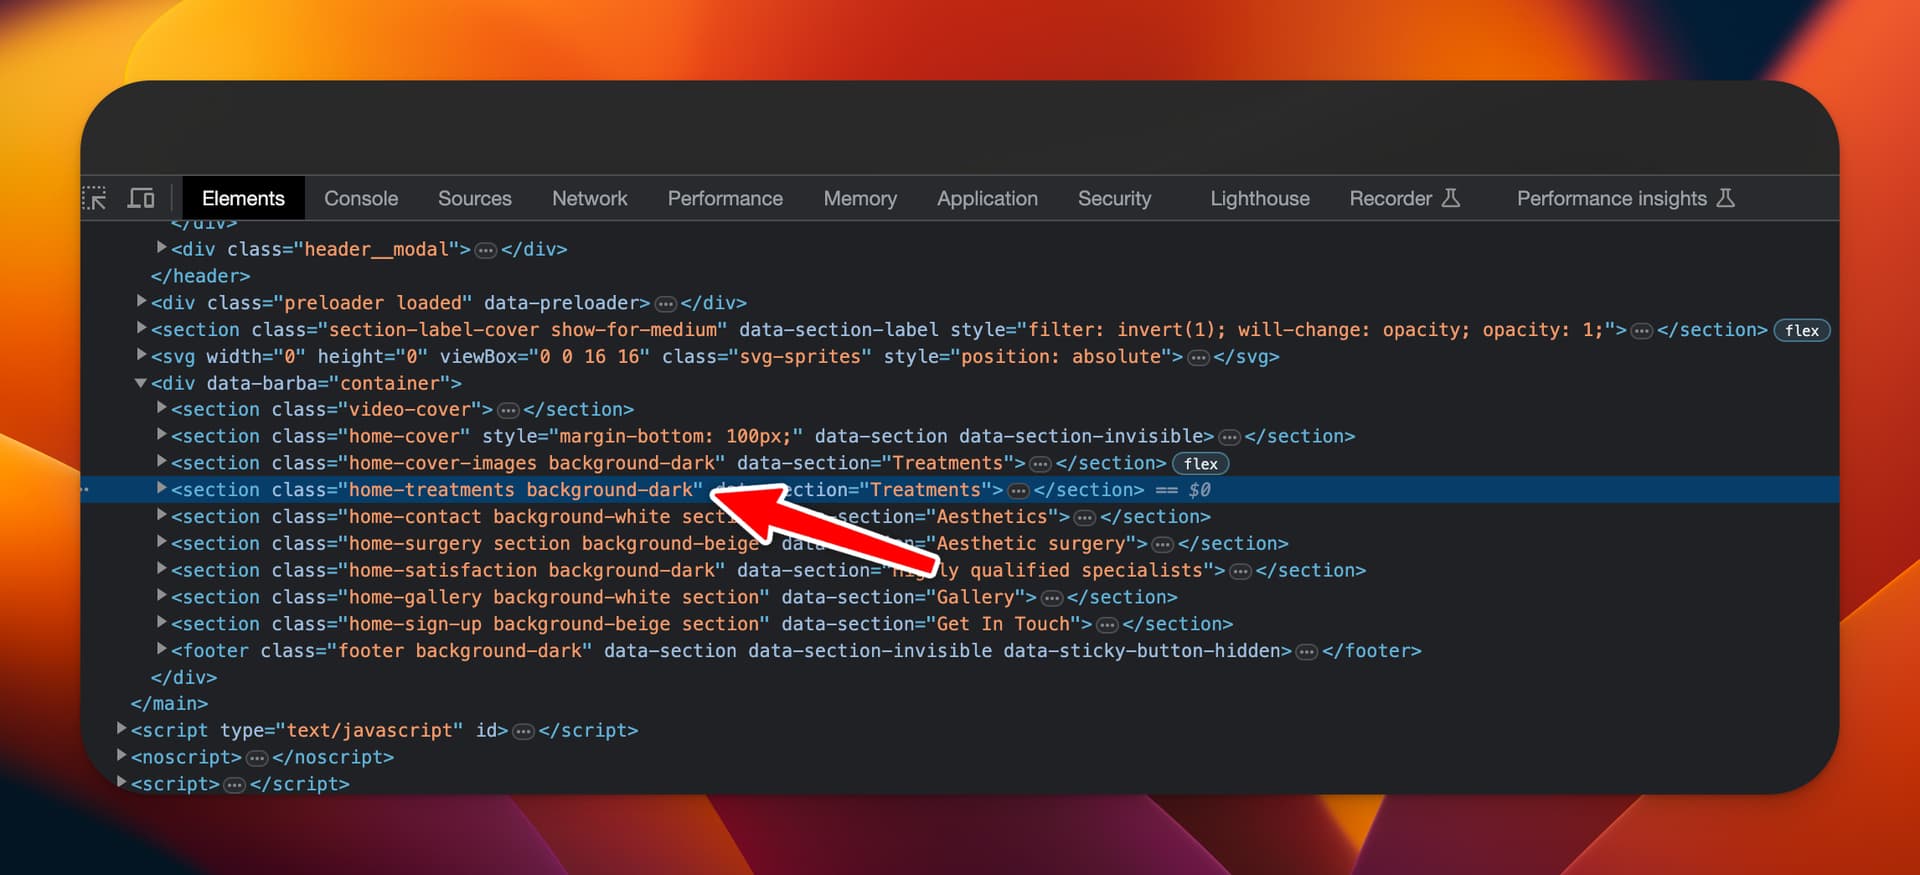Expand the script type text/javascript node
1920x875 pixels.
coord(122,729)
